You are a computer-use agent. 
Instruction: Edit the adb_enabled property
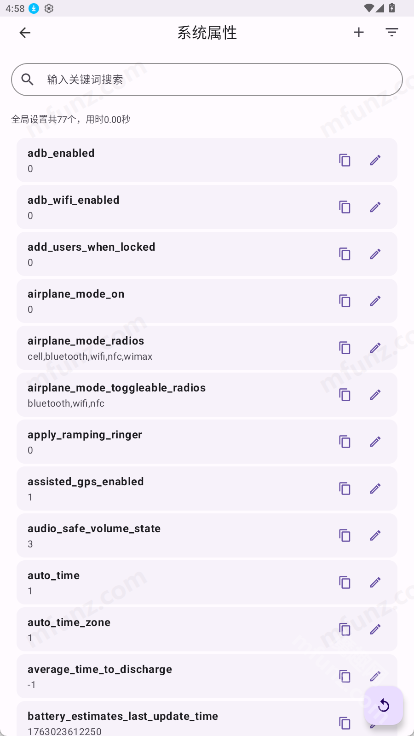[375, 160]
